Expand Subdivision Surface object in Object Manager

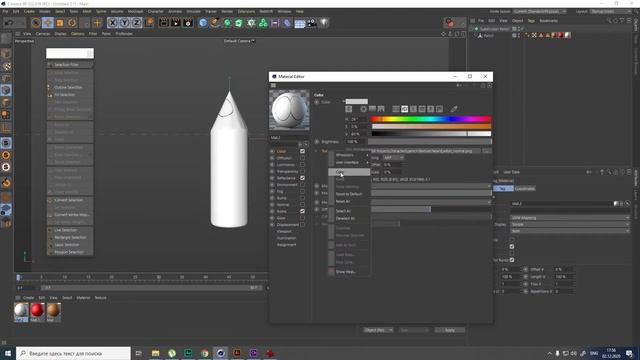click(x=471, y=29)
